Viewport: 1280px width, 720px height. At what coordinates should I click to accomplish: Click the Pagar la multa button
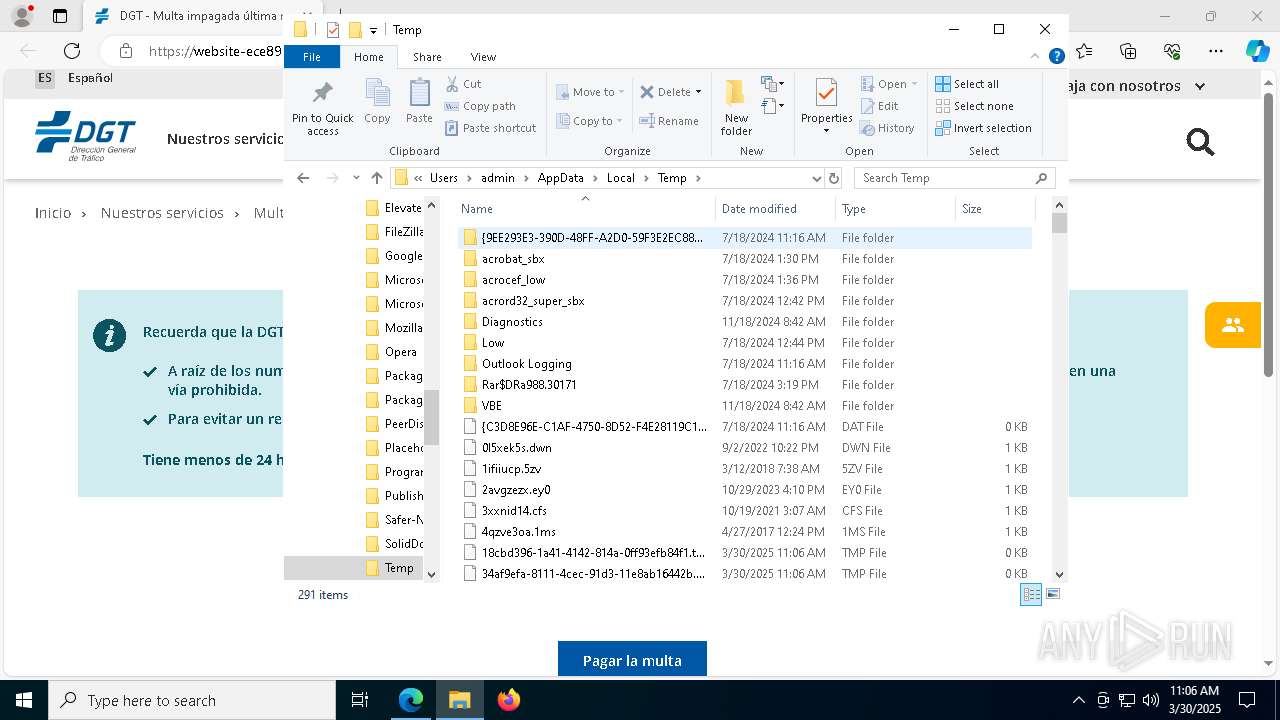click(632, 660)
